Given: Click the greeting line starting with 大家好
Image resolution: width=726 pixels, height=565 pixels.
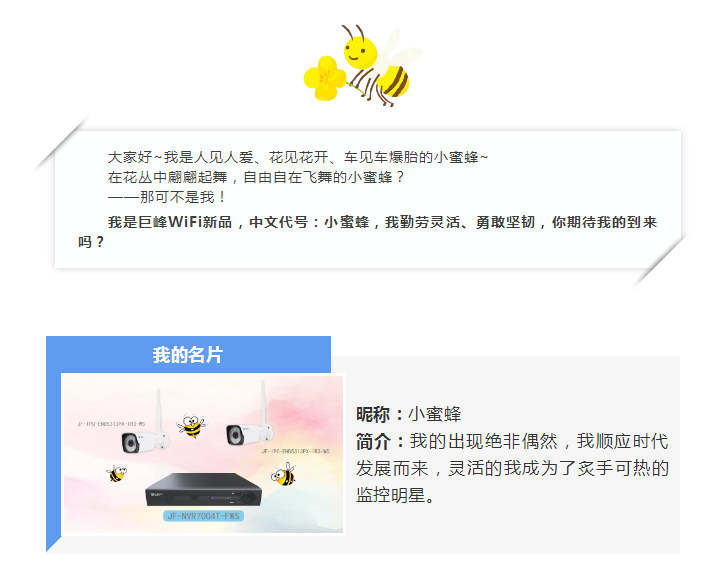Looking at the screenshot, I should (298, 157).
